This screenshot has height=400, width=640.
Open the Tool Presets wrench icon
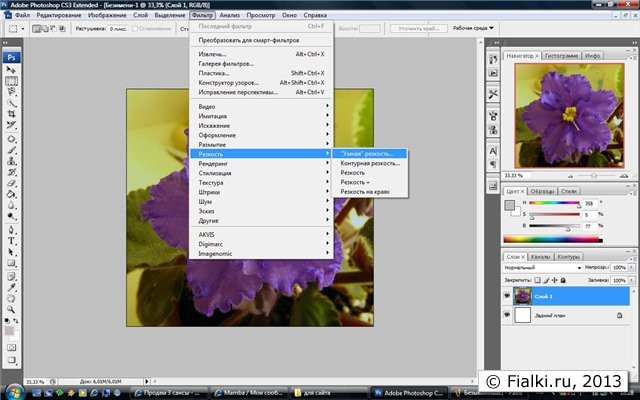point(493,94)
